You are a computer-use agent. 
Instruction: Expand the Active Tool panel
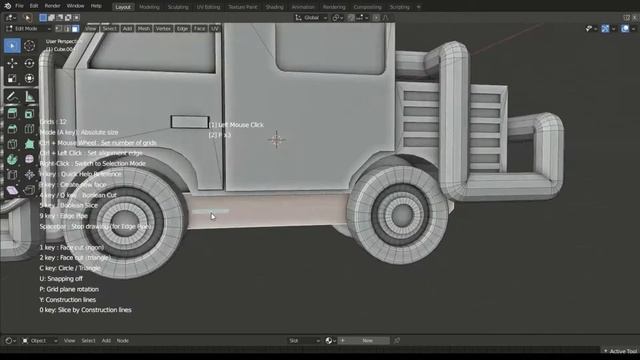tap(619, 351)
